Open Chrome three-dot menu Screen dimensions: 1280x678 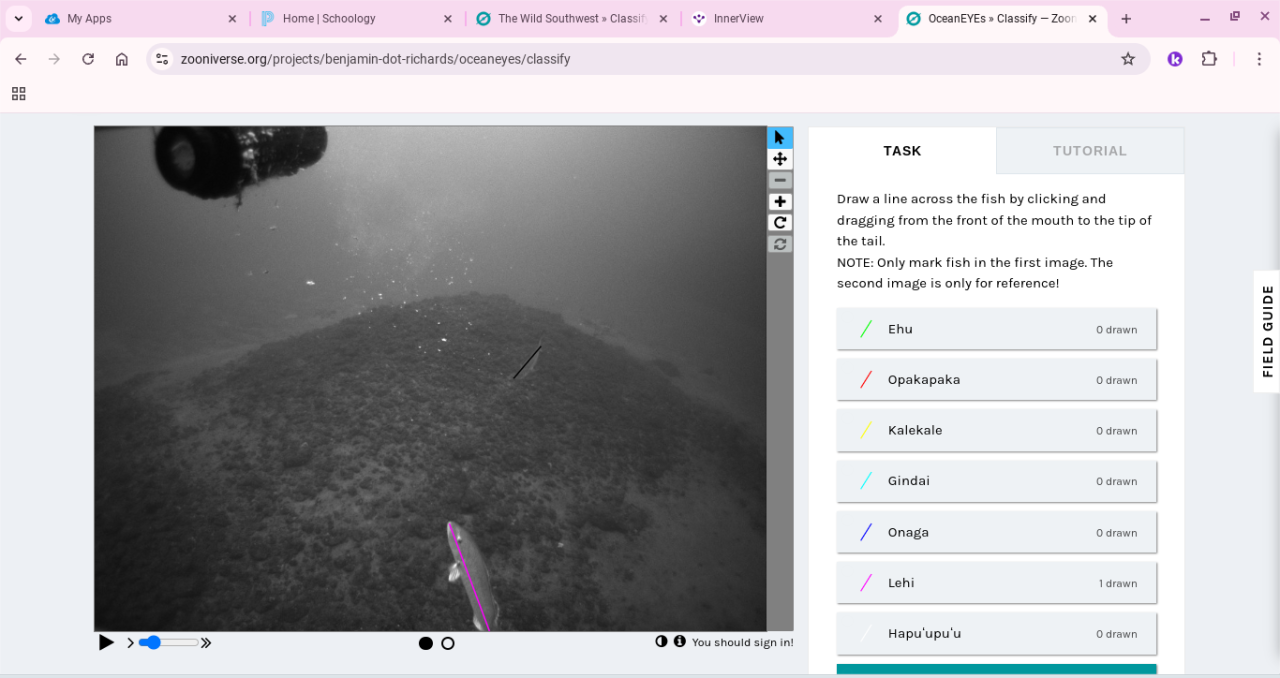pyautogui.click(x=1259, y=59)
